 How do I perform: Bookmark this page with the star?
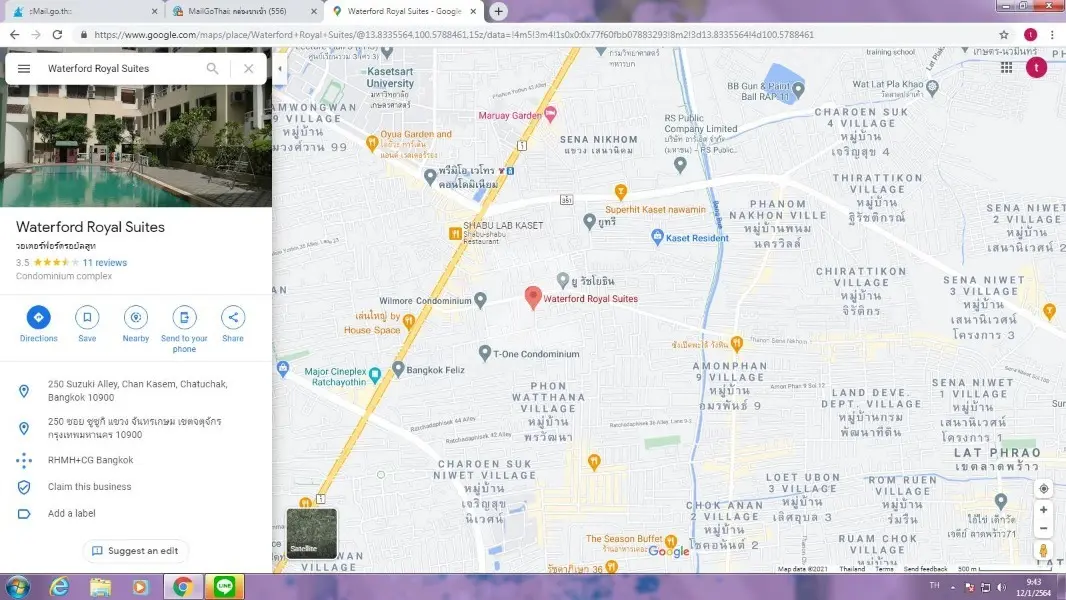(1003, 35)
